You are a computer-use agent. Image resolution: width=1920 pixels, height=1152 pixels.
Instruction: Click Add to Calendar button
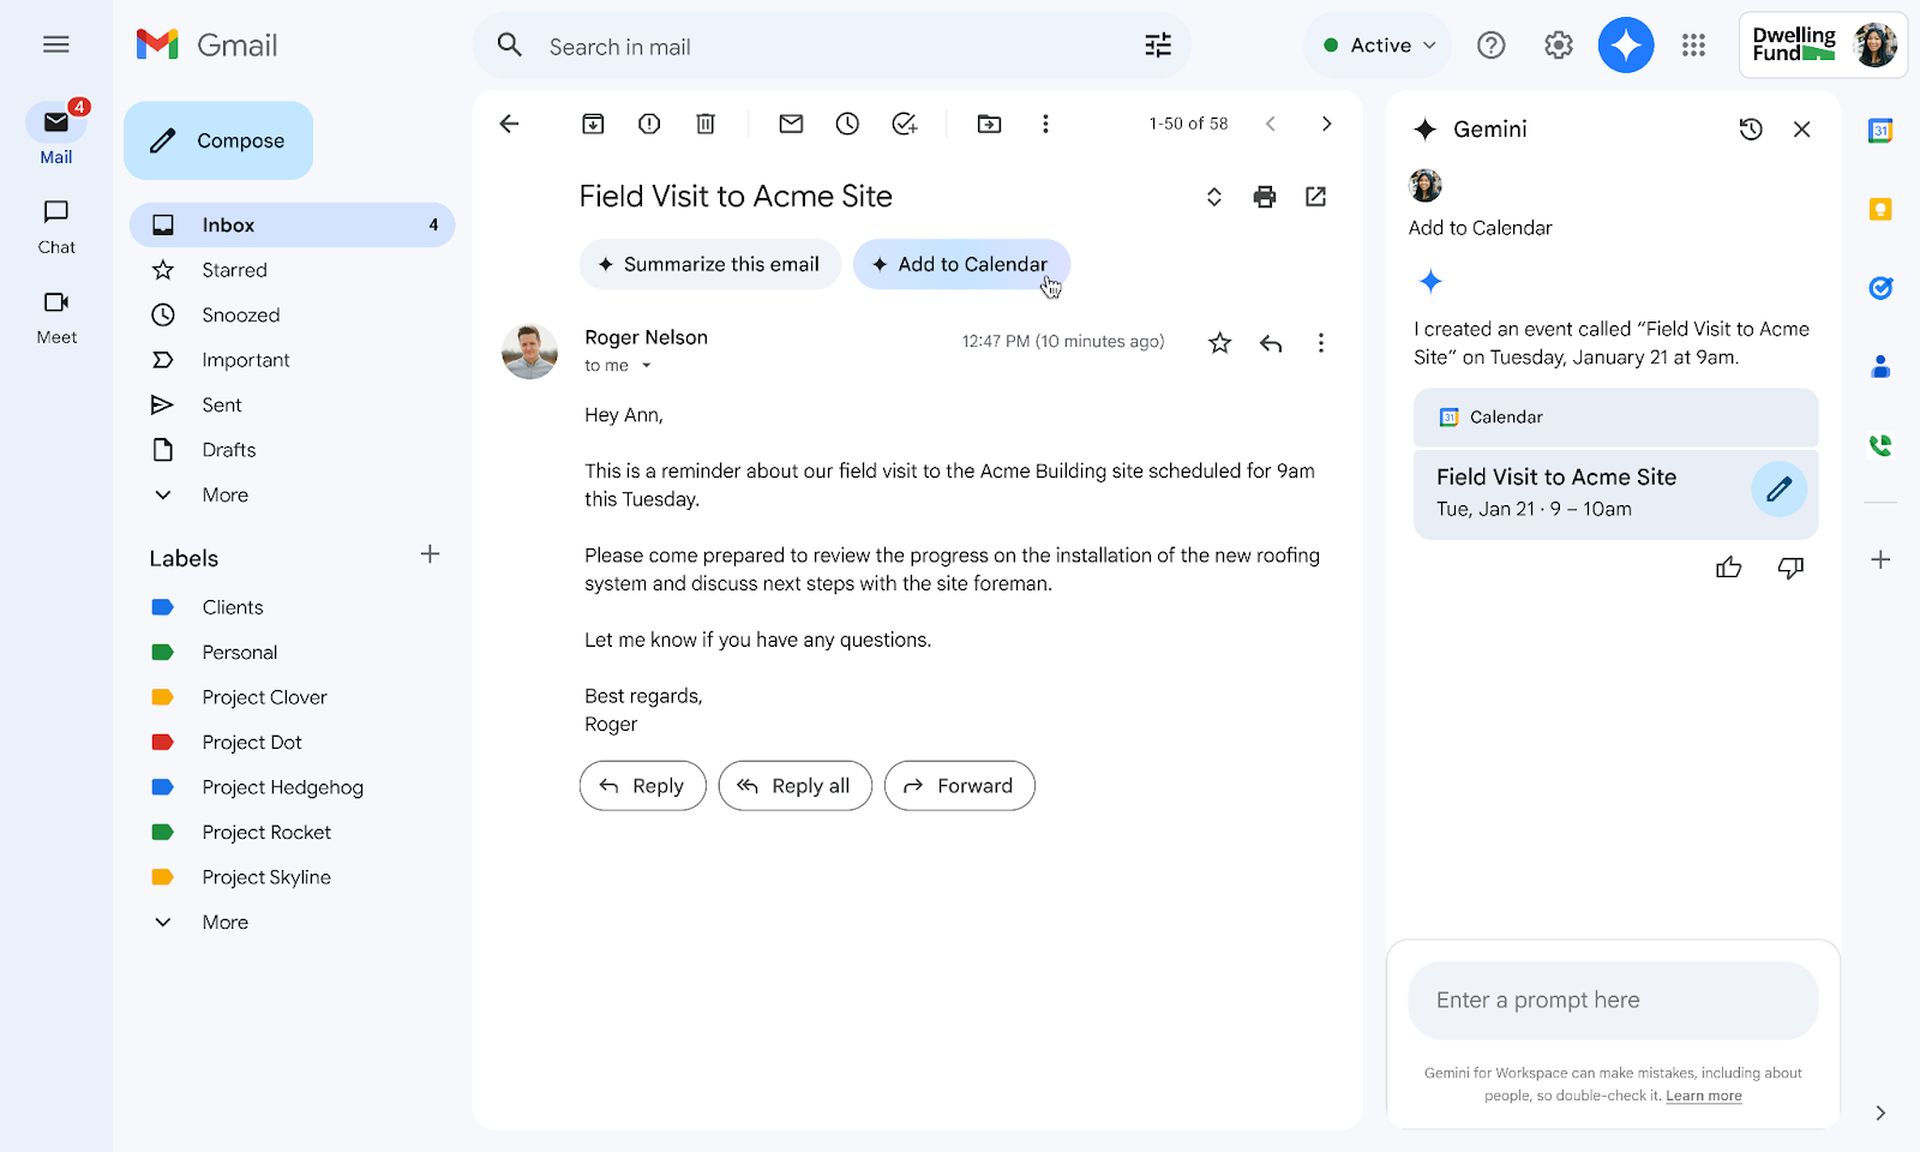960,263
